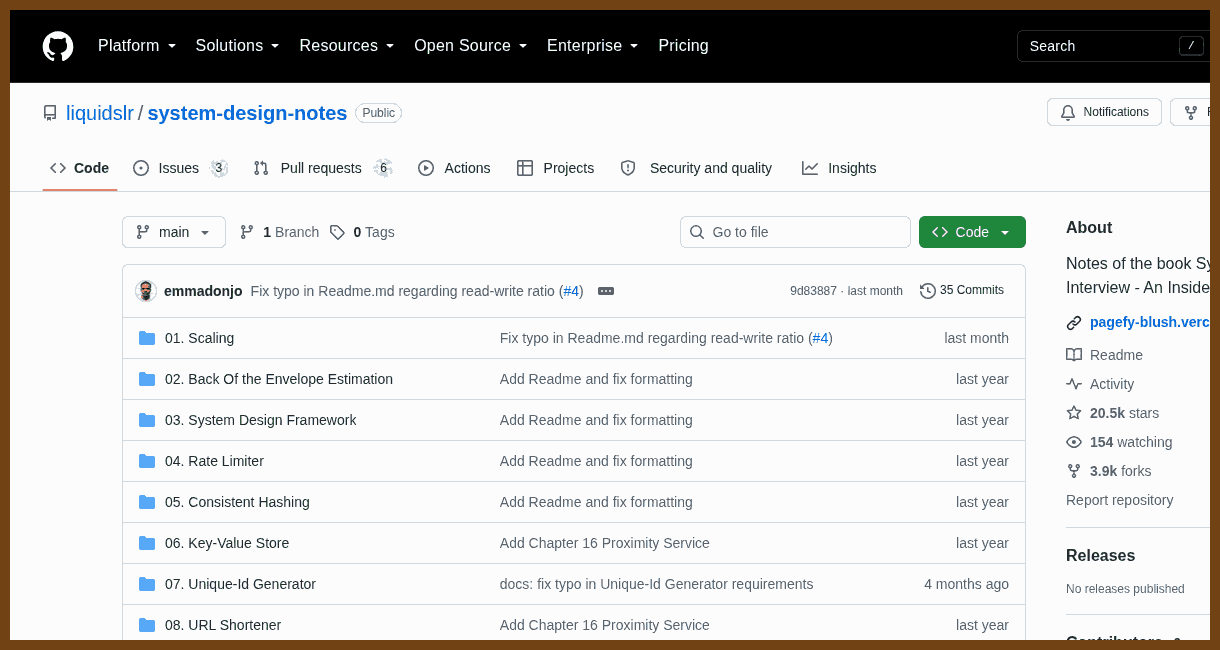View the 35 Commits history
Screen dimensions: 1220x650
tap(962, 291)
